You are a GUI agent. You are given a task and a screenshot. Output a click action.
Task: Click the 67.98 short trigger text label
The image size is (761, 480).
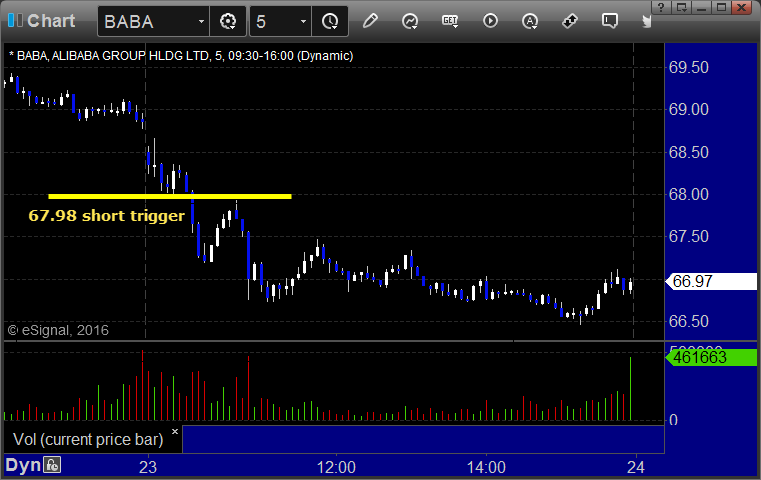point(106,215)
